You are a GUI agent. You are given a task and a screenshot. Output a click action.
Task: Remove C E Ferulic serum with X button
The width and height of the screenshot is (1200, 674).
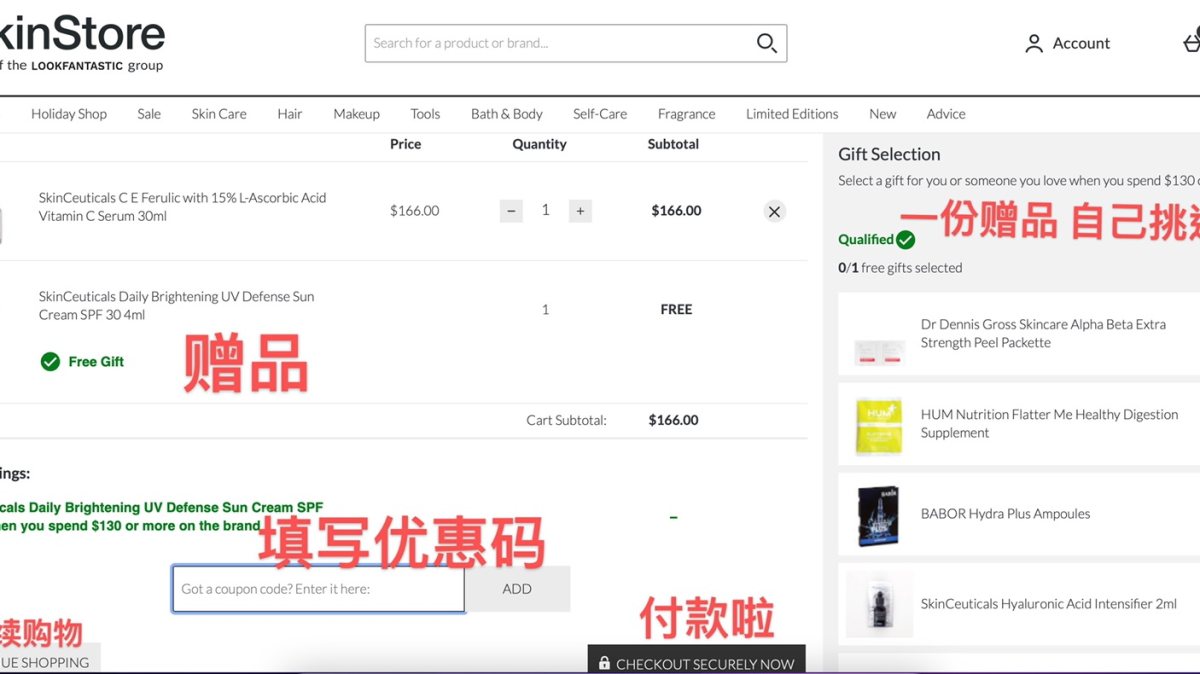point(774,211)
